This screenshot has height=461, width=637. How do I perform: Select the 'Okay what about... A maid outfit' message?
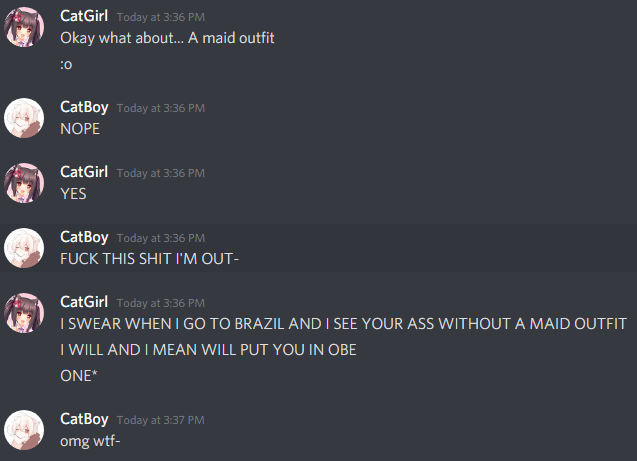pos(167,38)
